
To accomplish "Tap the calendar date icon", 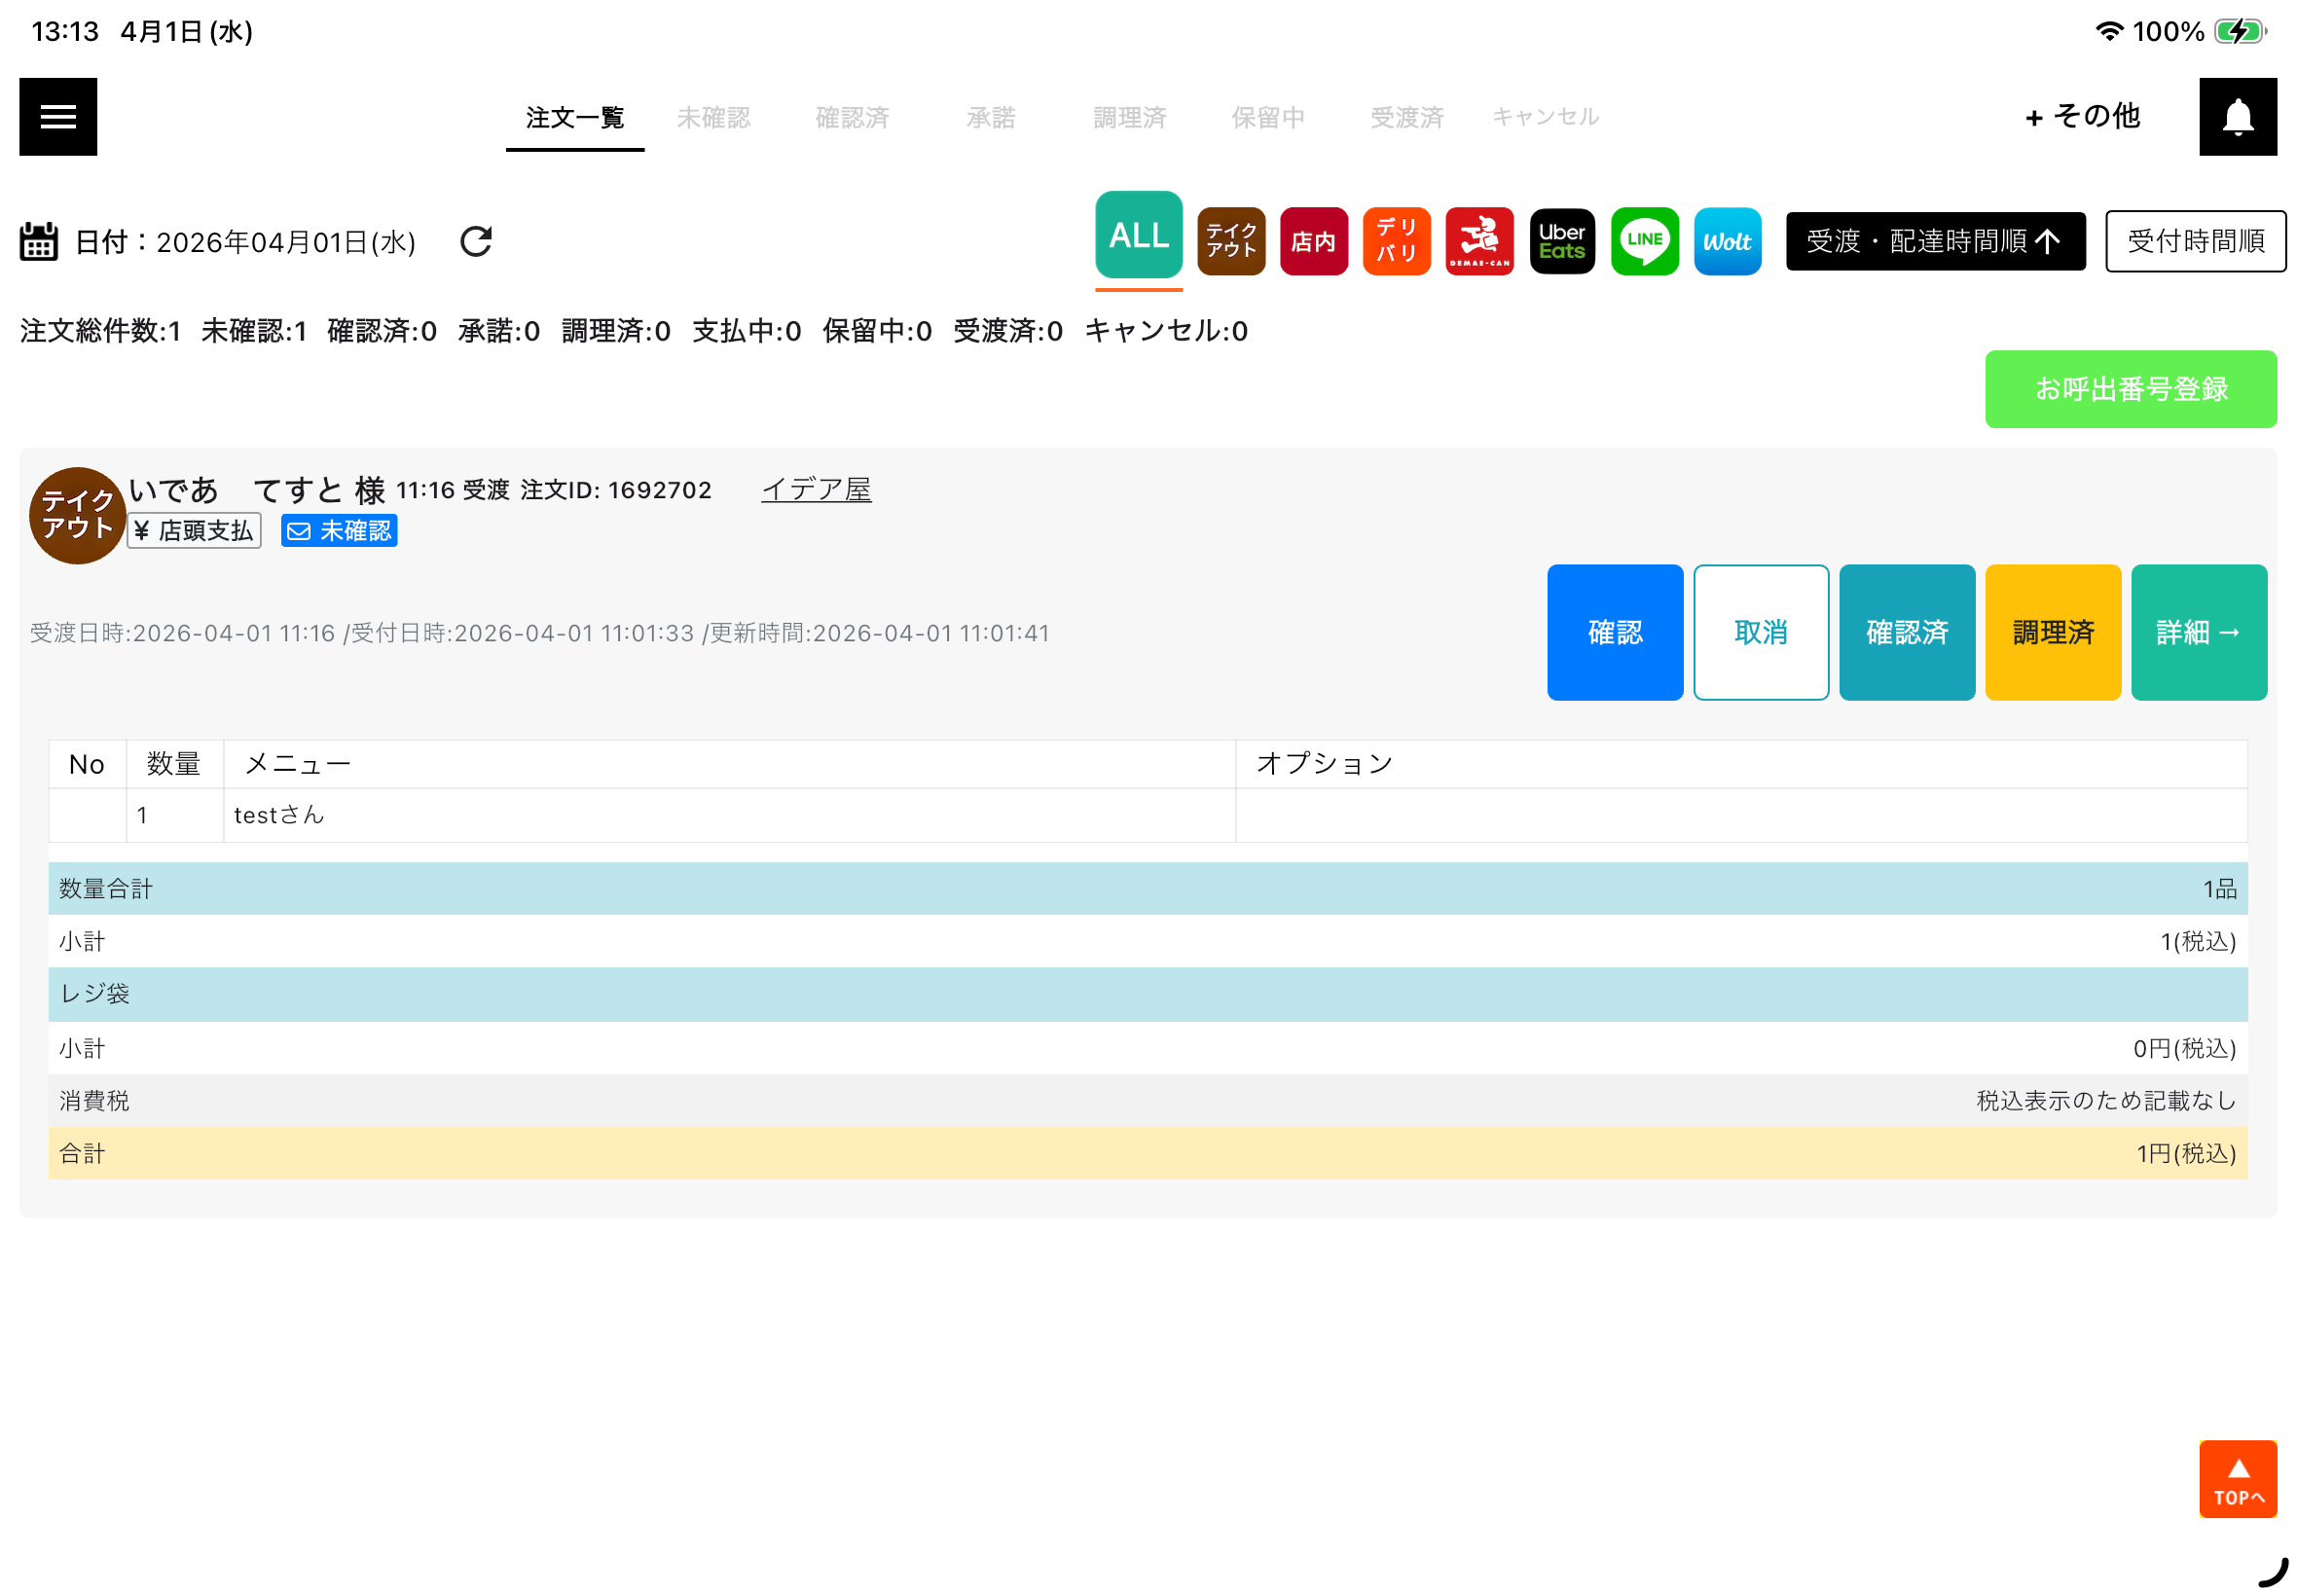I will 39,242.
